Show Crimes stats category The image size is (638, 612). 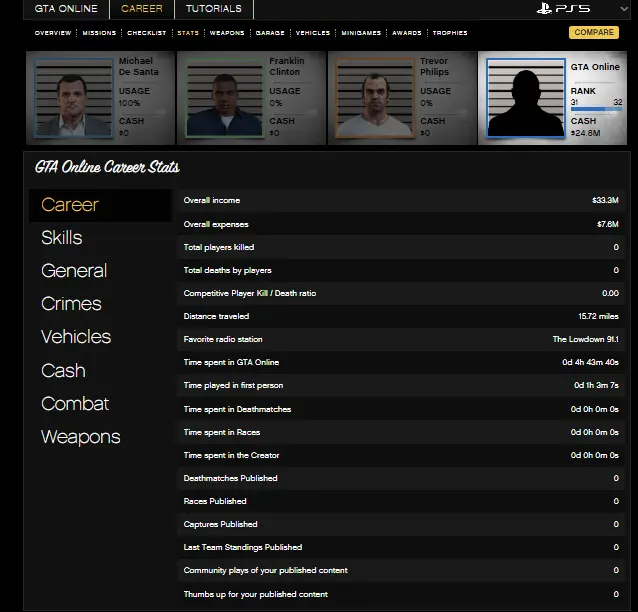pyautogui.click(x=71, y=304)
